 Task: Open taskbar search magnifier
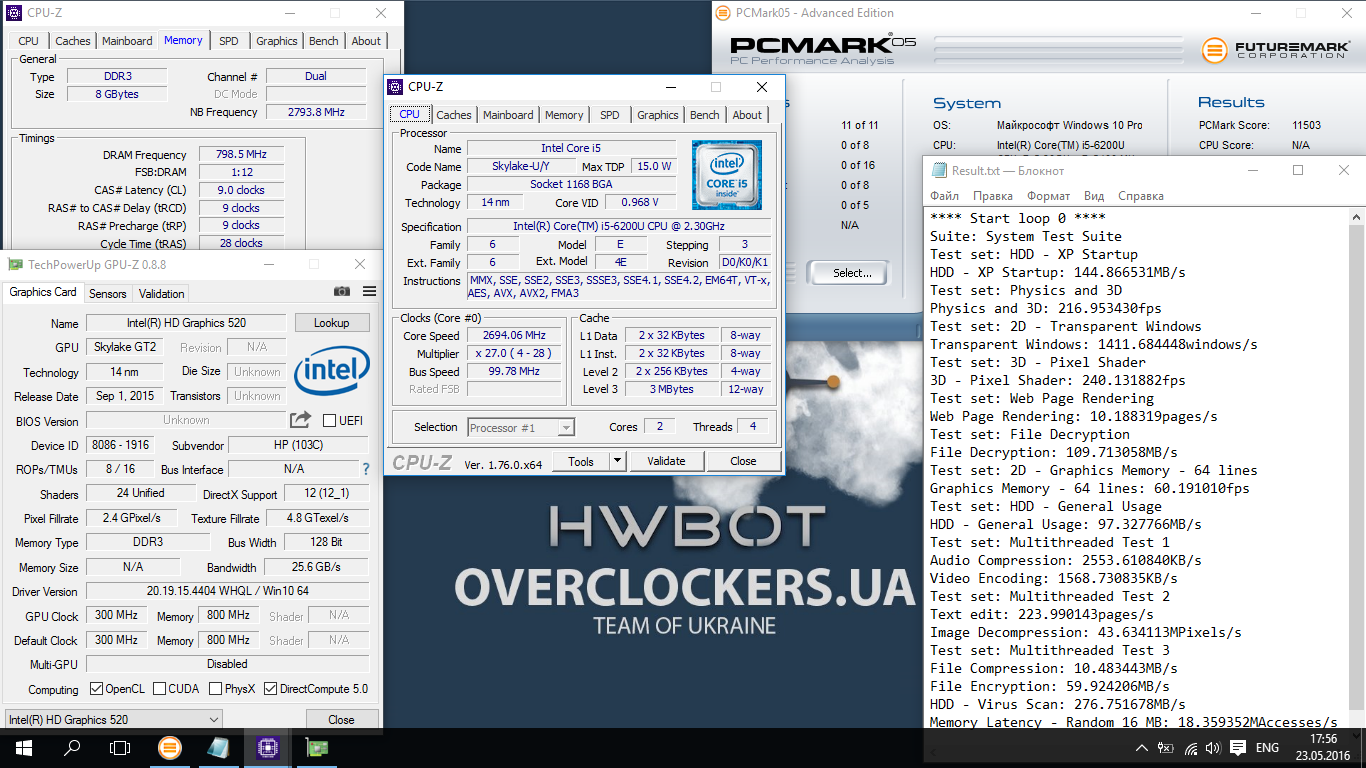coord(72,747)
